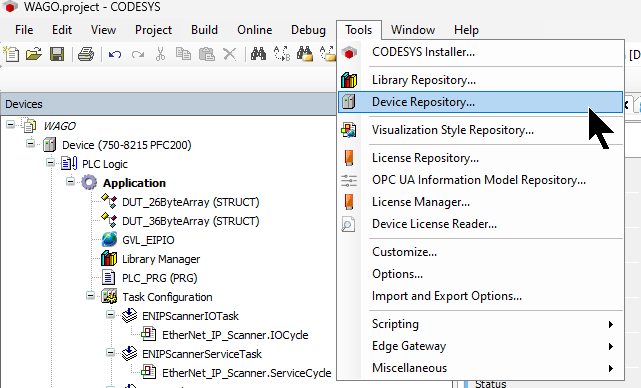Choose Options... from Tools menu
The height and width of the screenshot is (388, 641).
click(480, 274)
